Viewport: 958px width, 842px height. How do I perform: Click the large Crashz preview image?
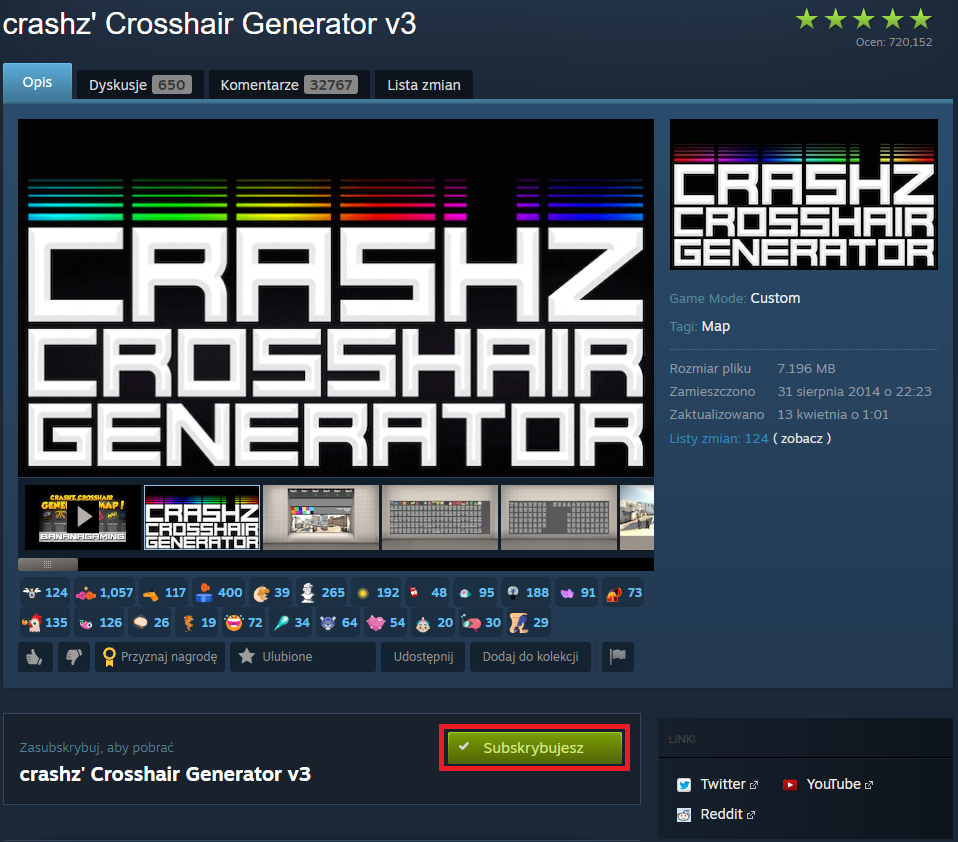(x=336, y=298)
